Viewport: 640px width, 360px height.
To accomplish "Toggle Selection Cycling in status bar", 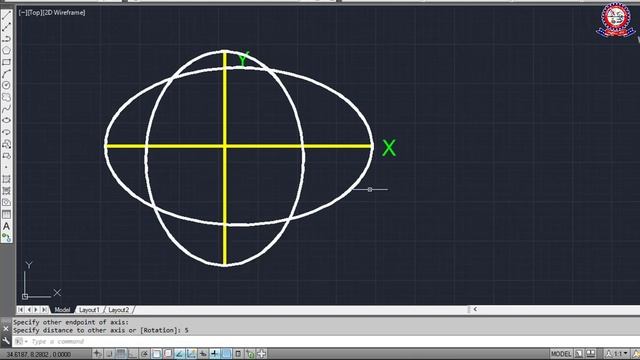I will pos(250,353).
